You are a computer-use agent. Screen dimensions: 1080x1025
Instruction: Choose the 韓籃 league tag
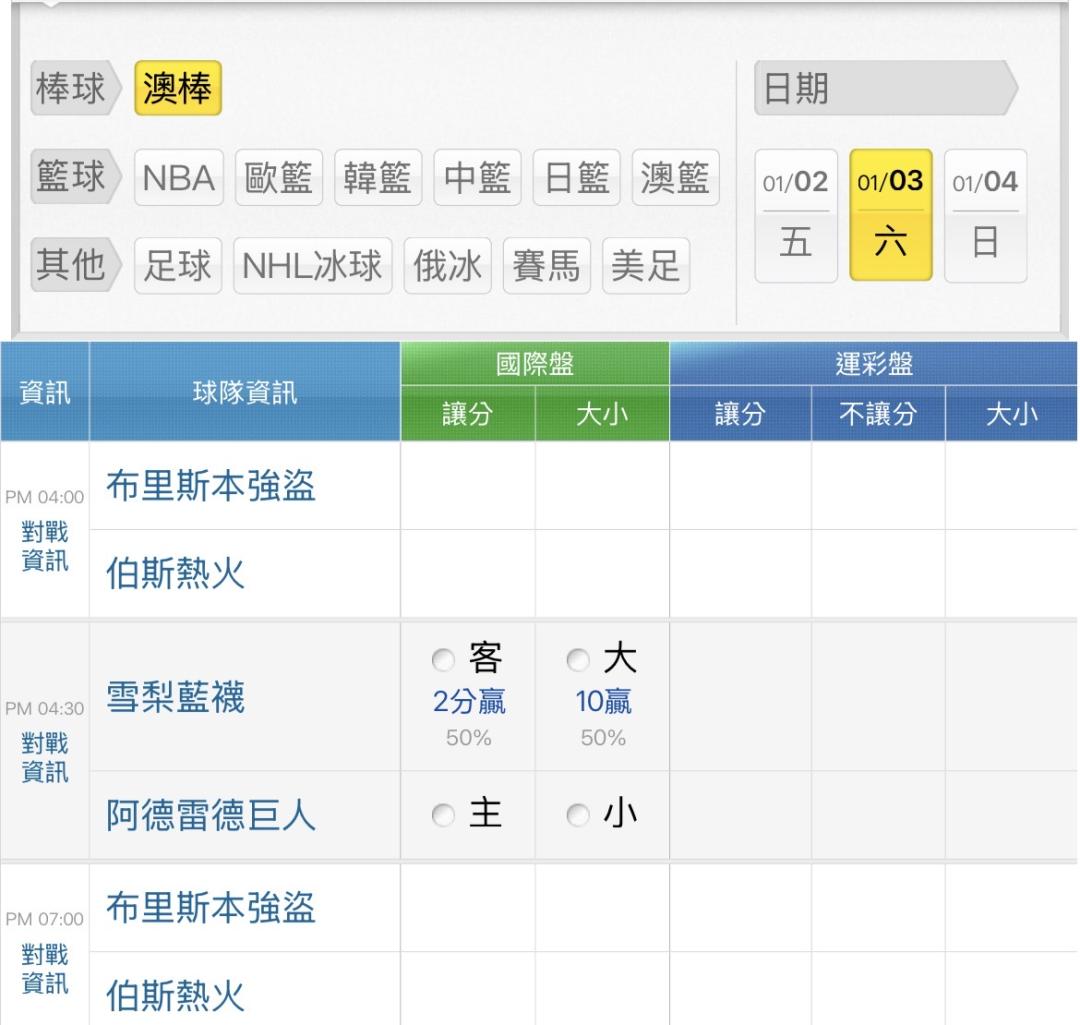click(x=378, y=178)
